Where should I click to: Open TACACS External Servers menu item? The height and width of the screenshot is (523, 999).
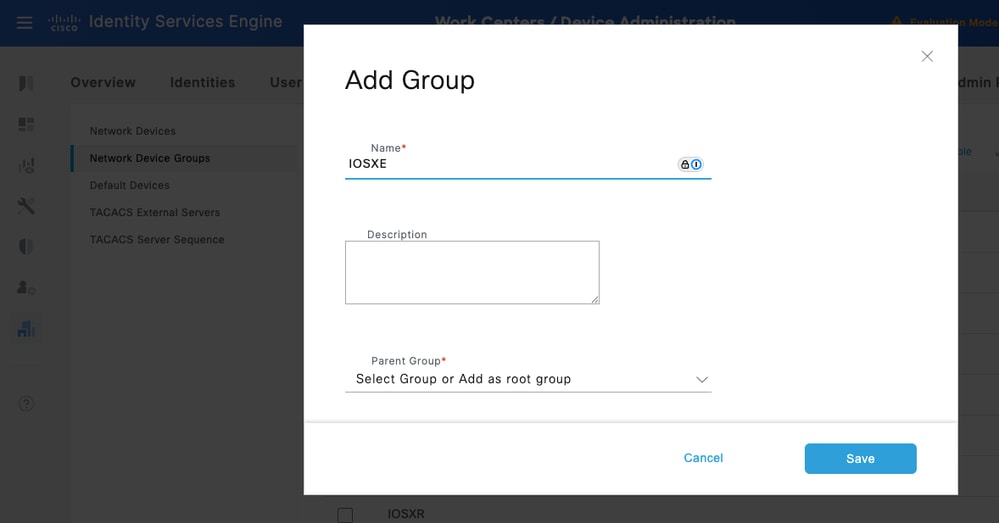(155, 213)
